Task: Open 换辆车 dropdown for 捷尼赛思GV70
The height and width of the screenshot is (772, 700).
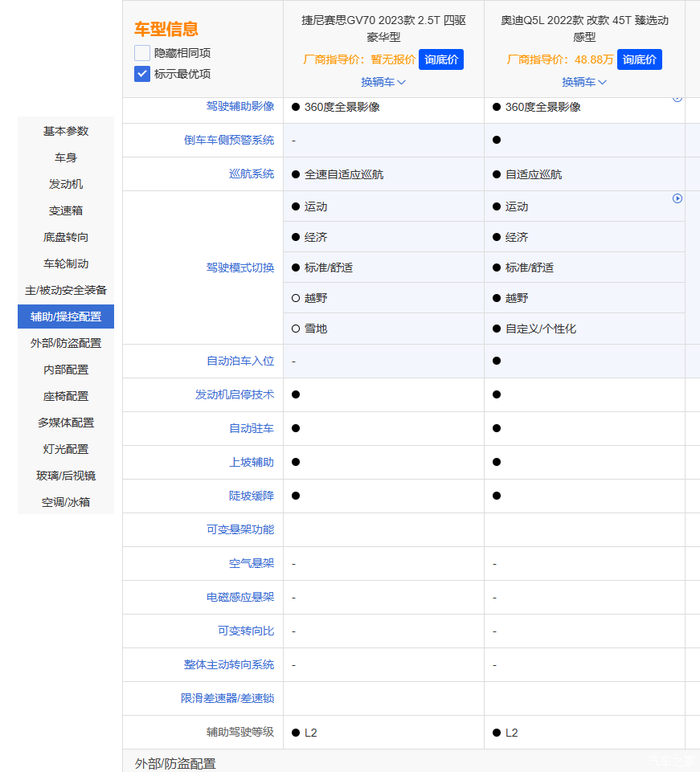Action: [383, 82]
